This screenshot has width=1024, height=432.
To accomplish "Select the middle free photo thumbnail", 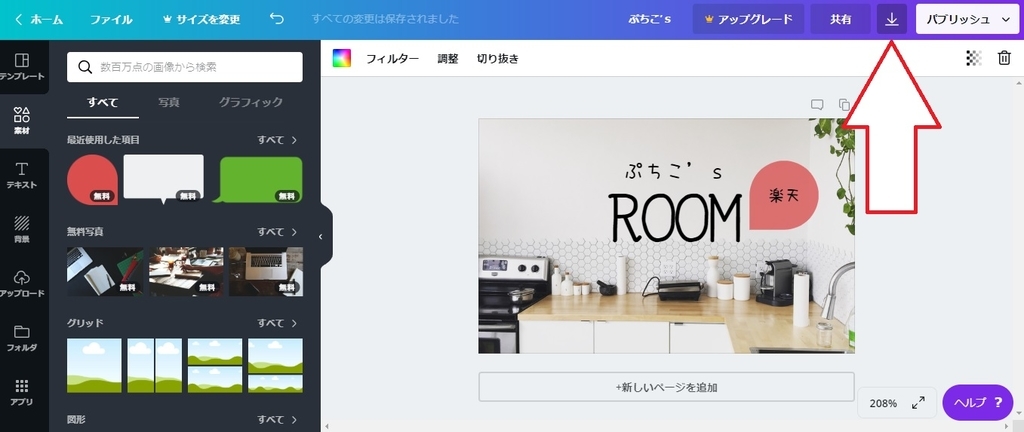I will 186,271.
